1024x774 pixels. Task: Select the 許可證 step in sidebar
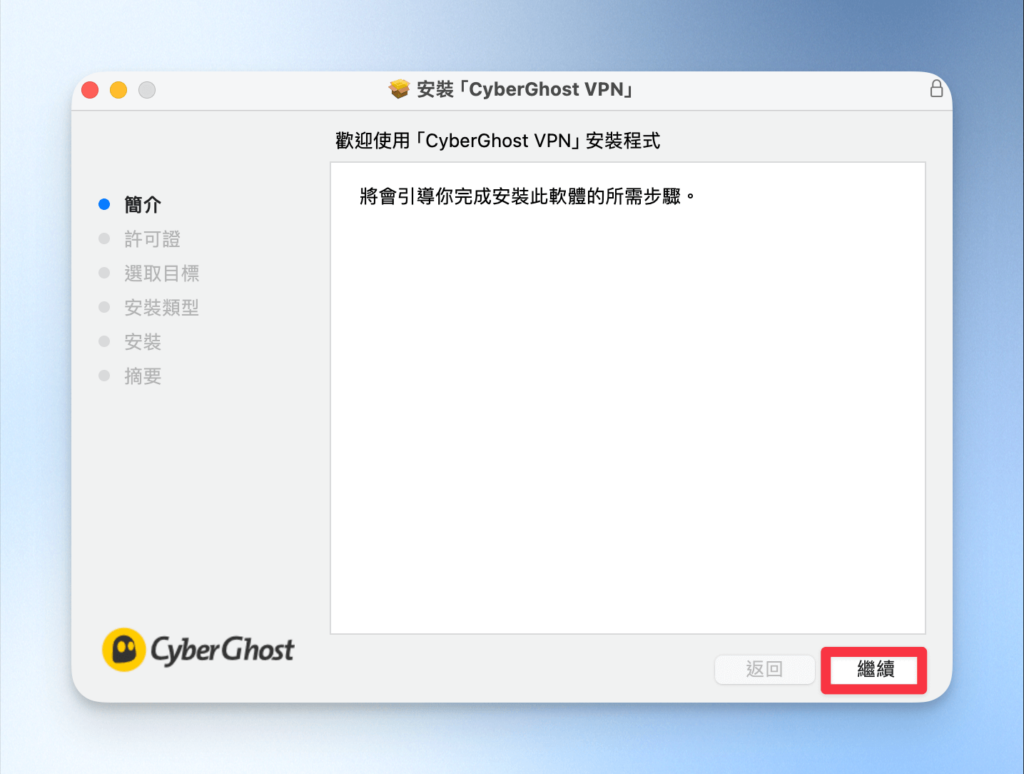(152, 239)
